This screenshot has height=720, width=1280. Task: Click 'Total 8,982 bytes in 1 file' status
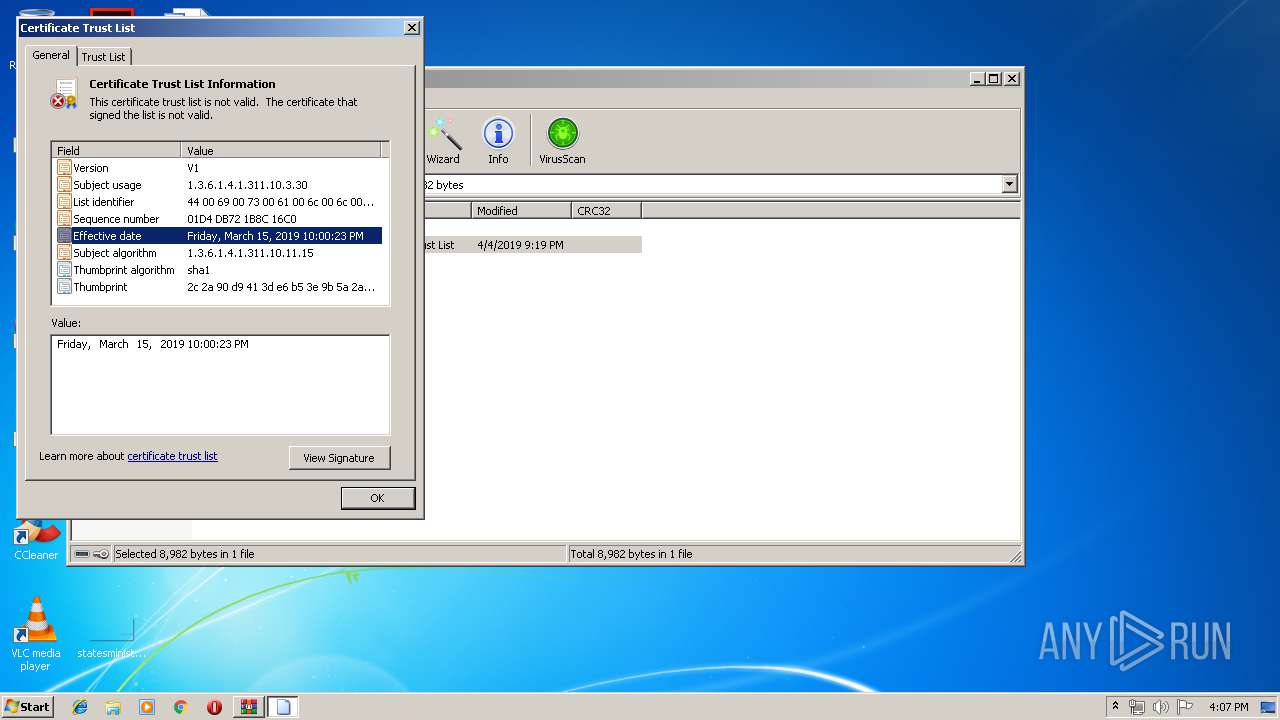point(630,554)
